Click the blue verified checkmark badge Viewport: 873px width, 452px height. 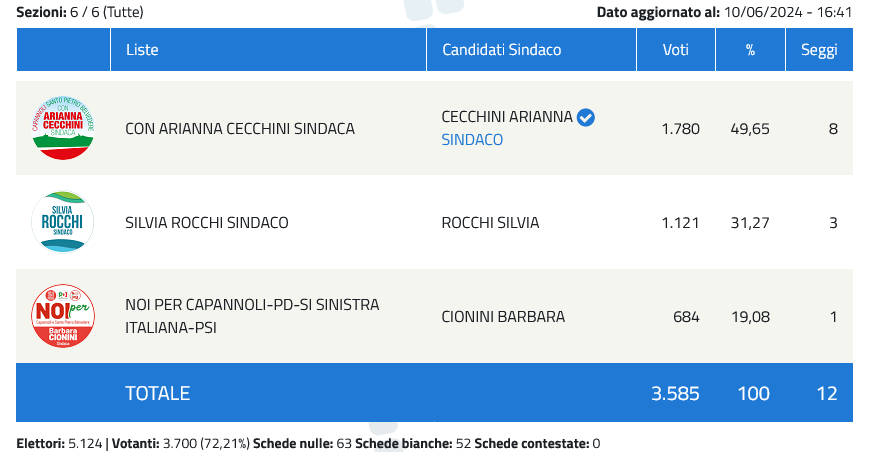(x=586, y=117)
